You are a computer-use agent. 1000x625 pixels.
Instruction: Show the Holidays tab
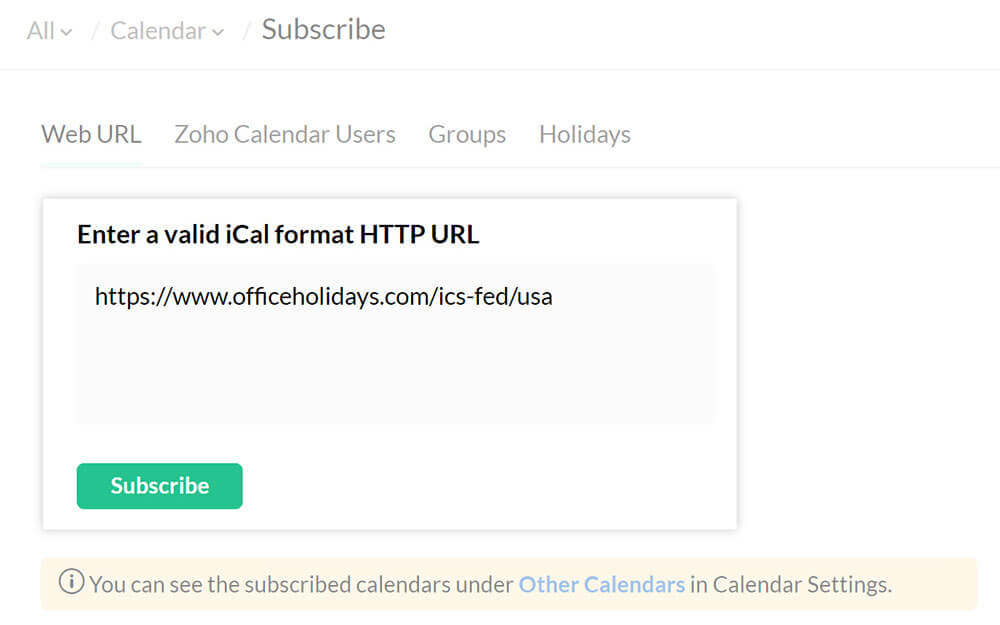point(585,134)
